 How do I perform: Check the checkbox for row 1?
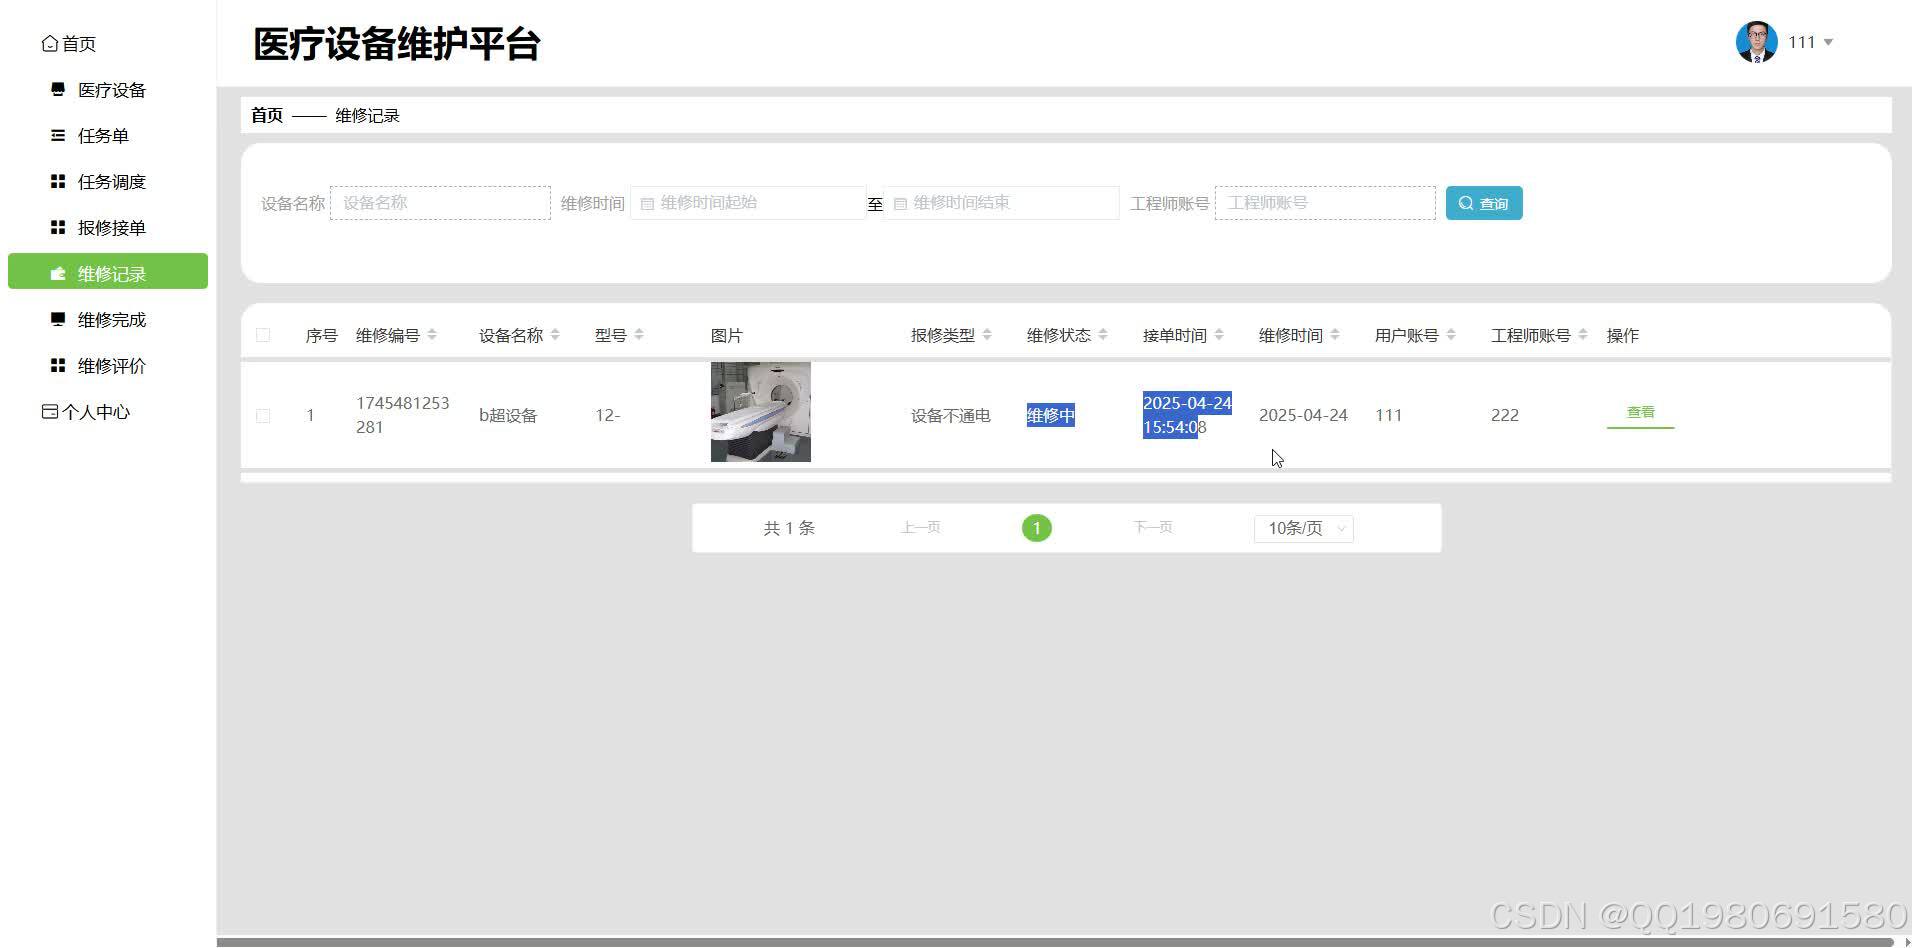pyautogui.click(x=263, y=415)
